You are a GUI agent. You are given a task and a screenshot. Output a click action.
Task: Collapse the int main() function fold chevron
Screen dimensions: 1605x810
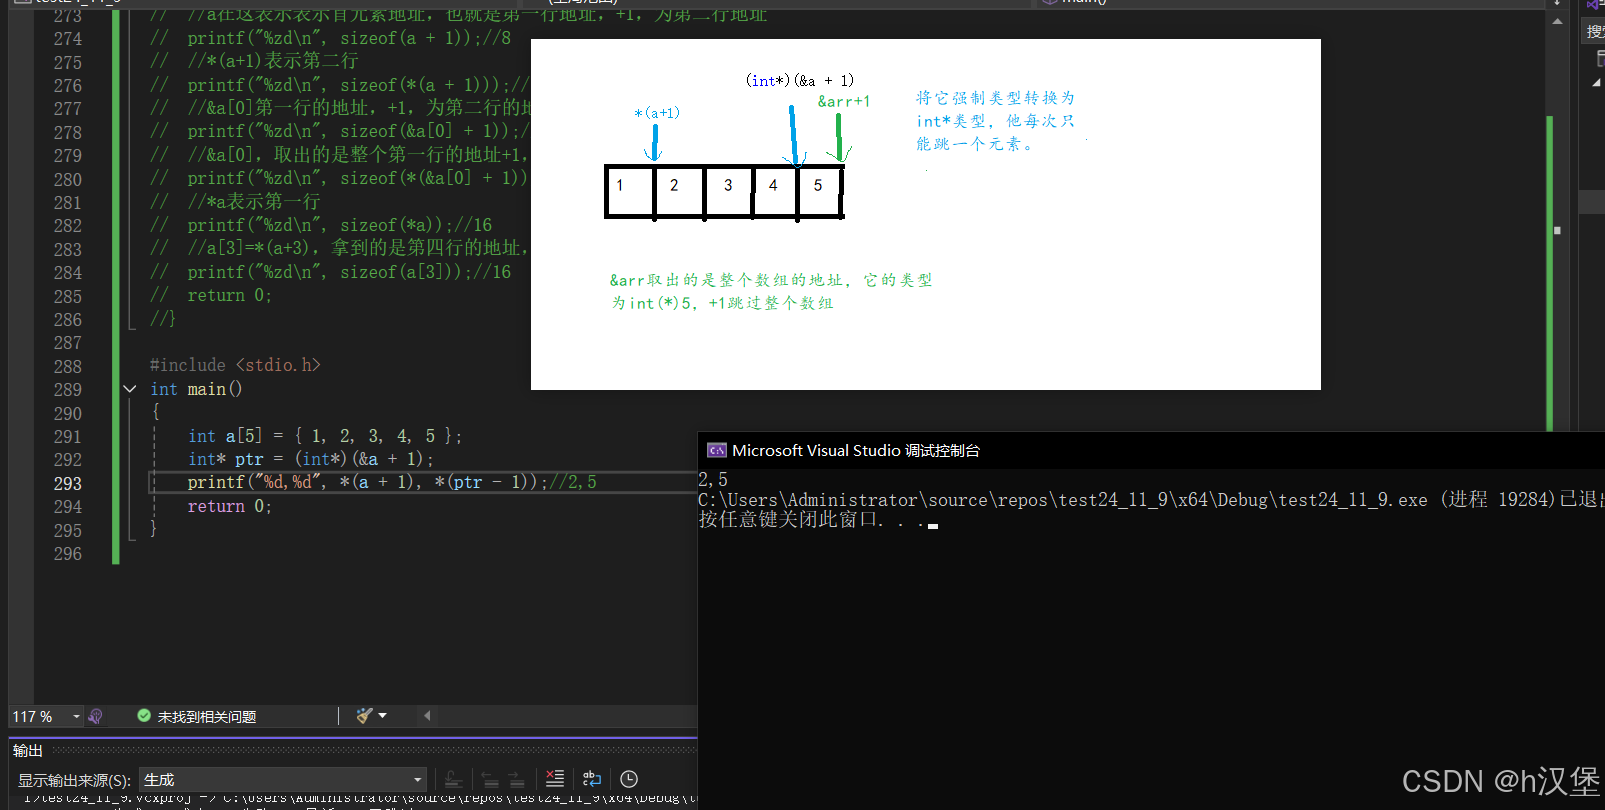tap(130, 389)
